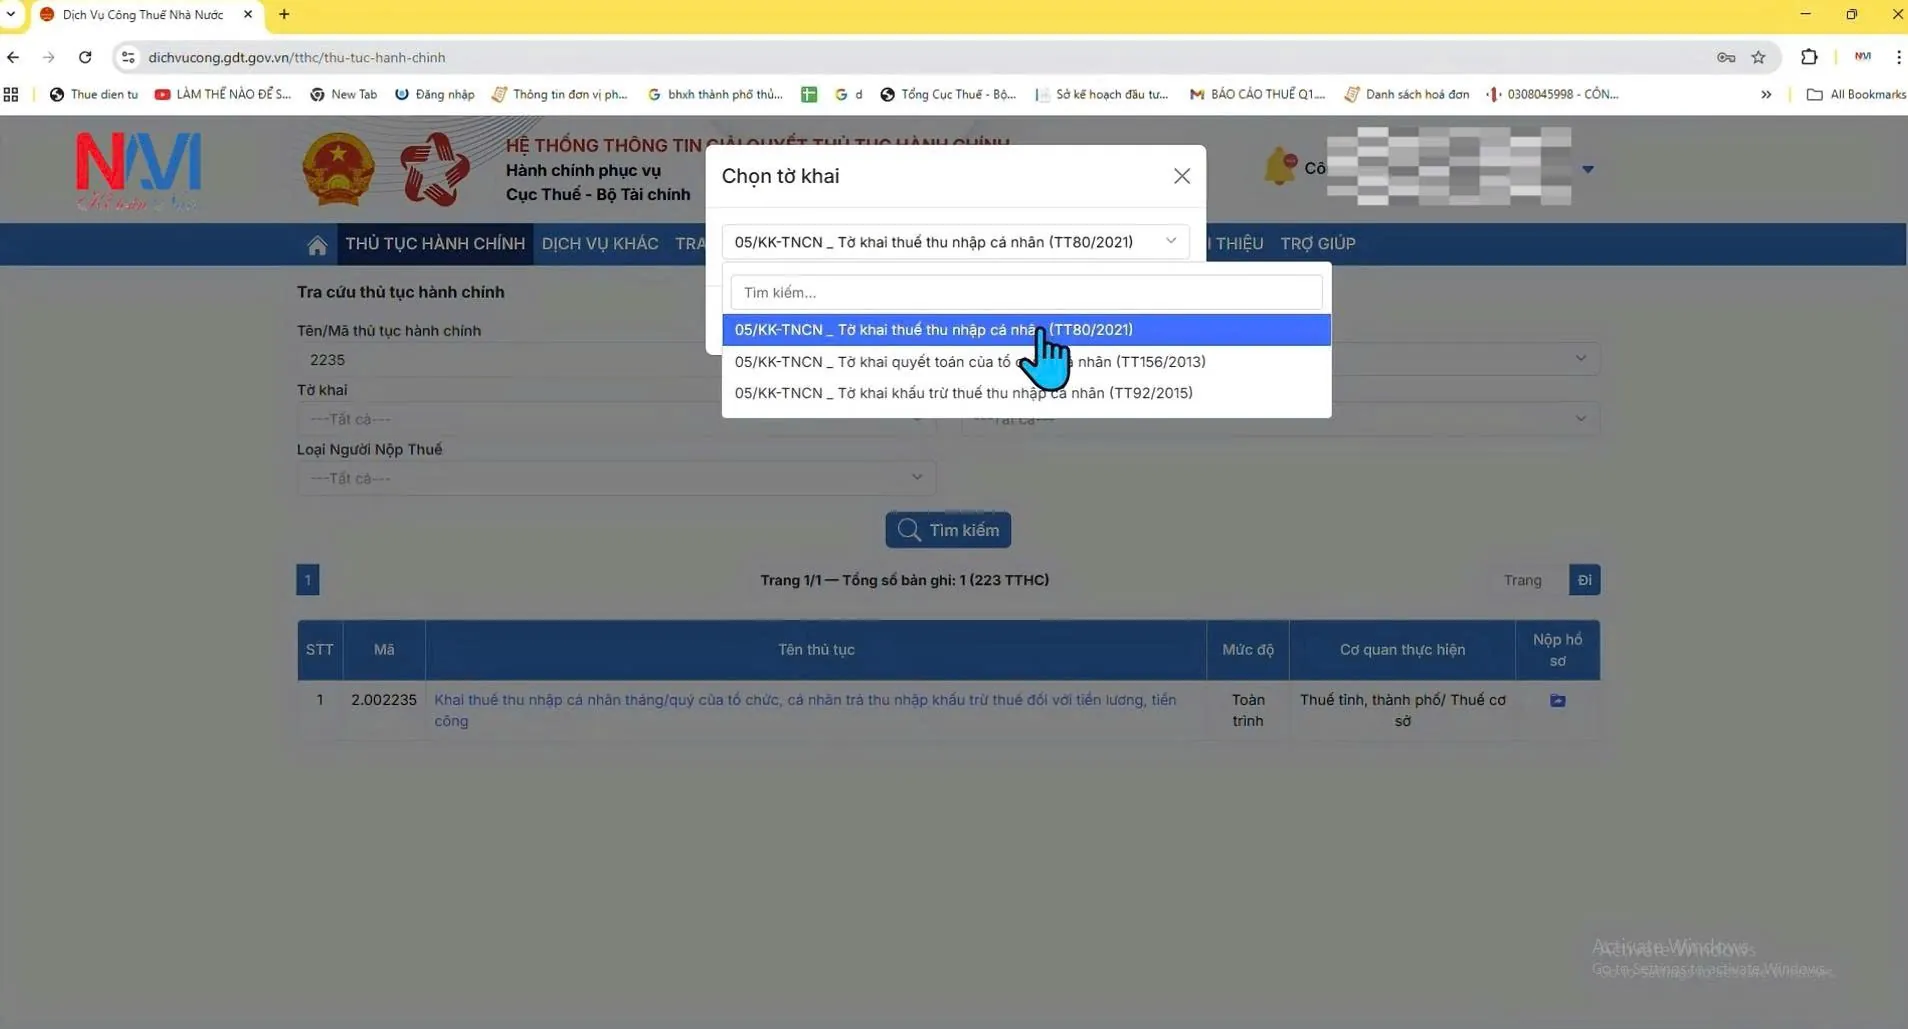Screen dimensions: 1908x1029
Task: Reload the page with refresh icon
Action: [85, 58]
